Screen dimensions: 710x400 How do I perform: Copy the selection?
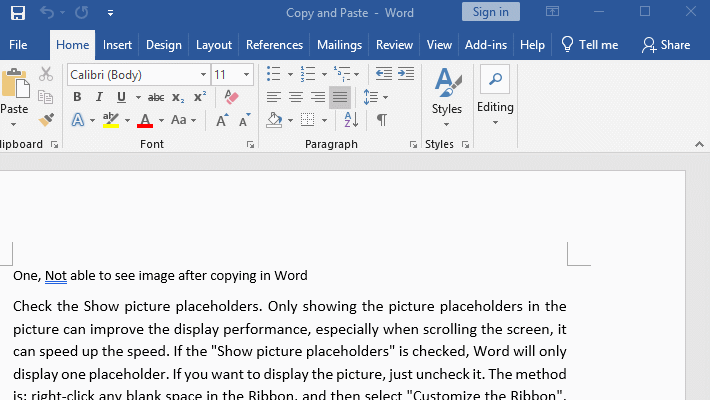46,97
